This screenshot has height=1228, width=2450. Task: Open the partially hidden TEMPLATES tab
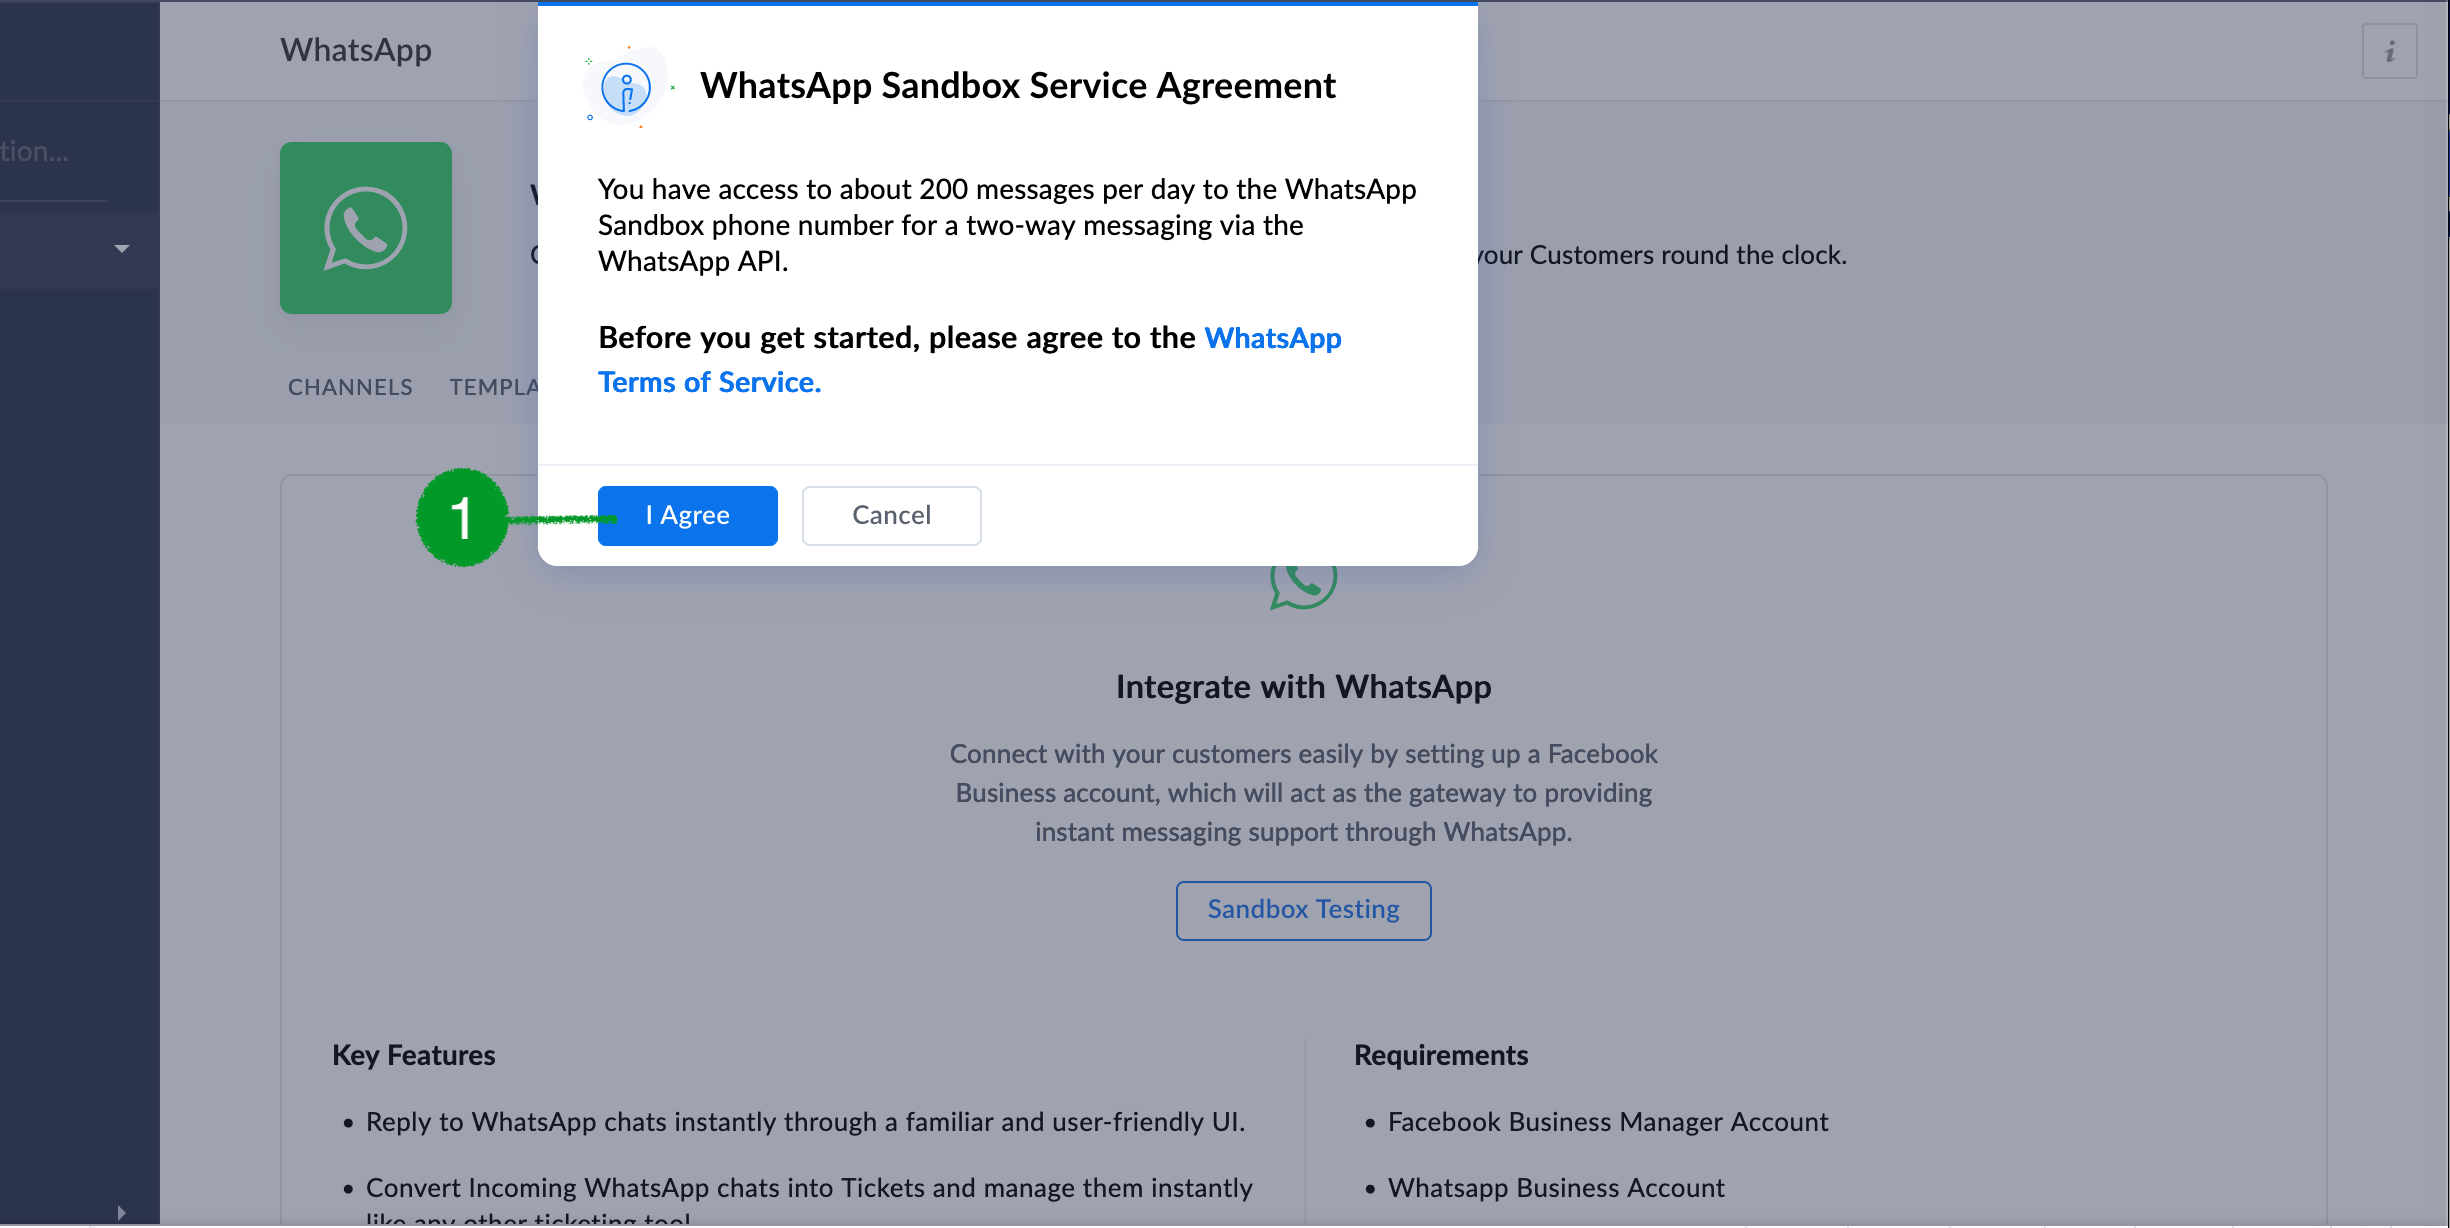[494, 387]
